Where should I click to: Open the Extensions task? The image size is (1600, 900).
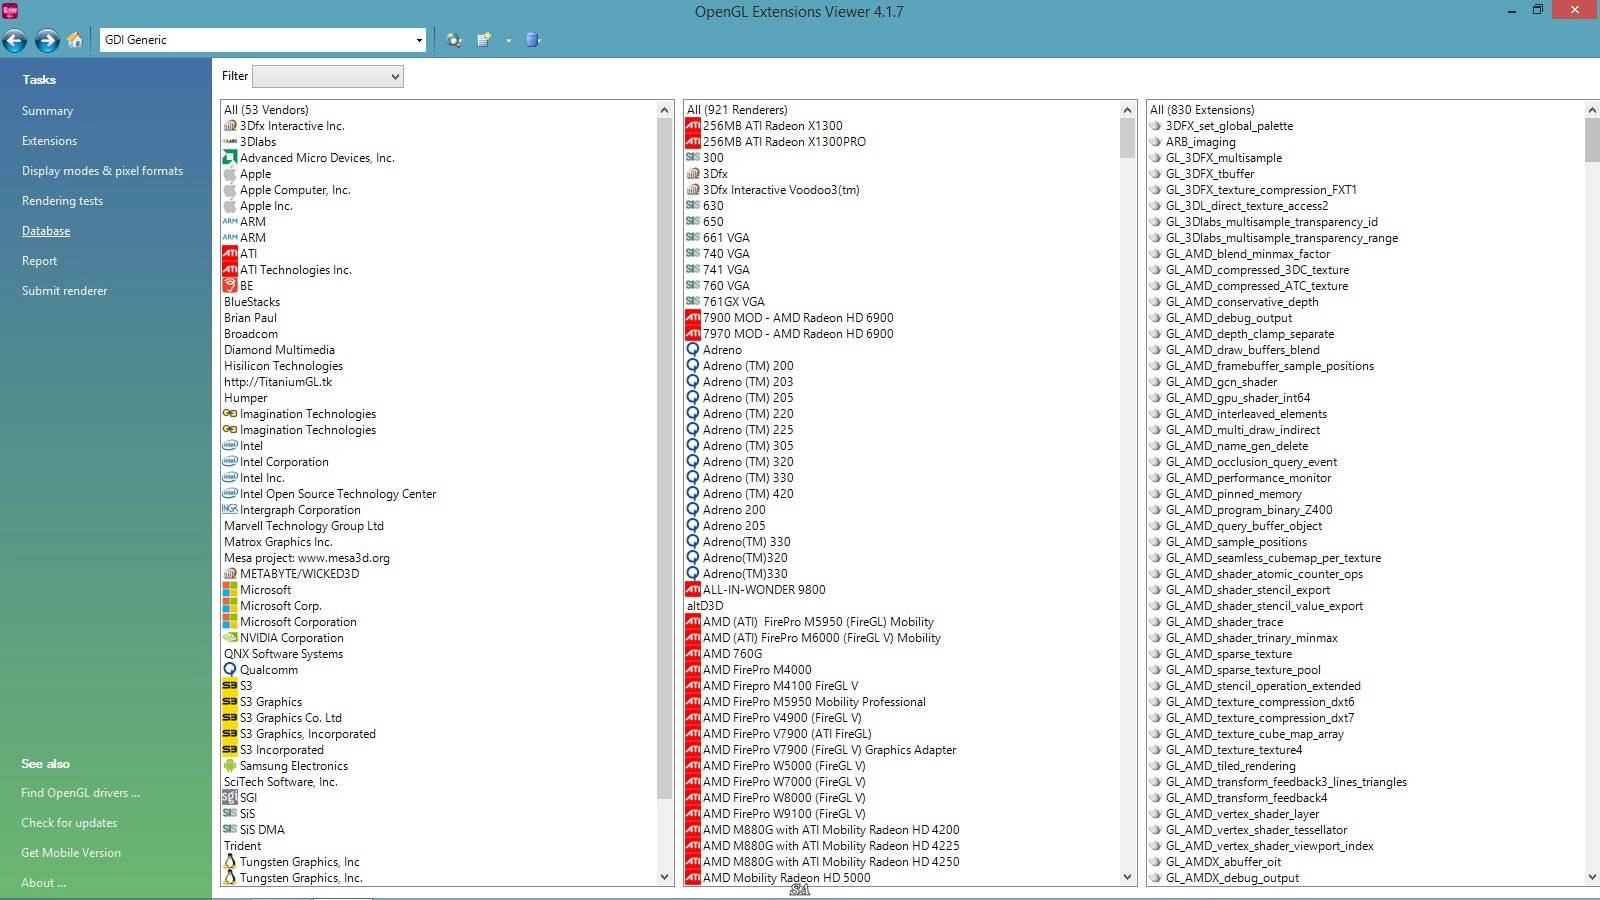click(x=49, y=141)
